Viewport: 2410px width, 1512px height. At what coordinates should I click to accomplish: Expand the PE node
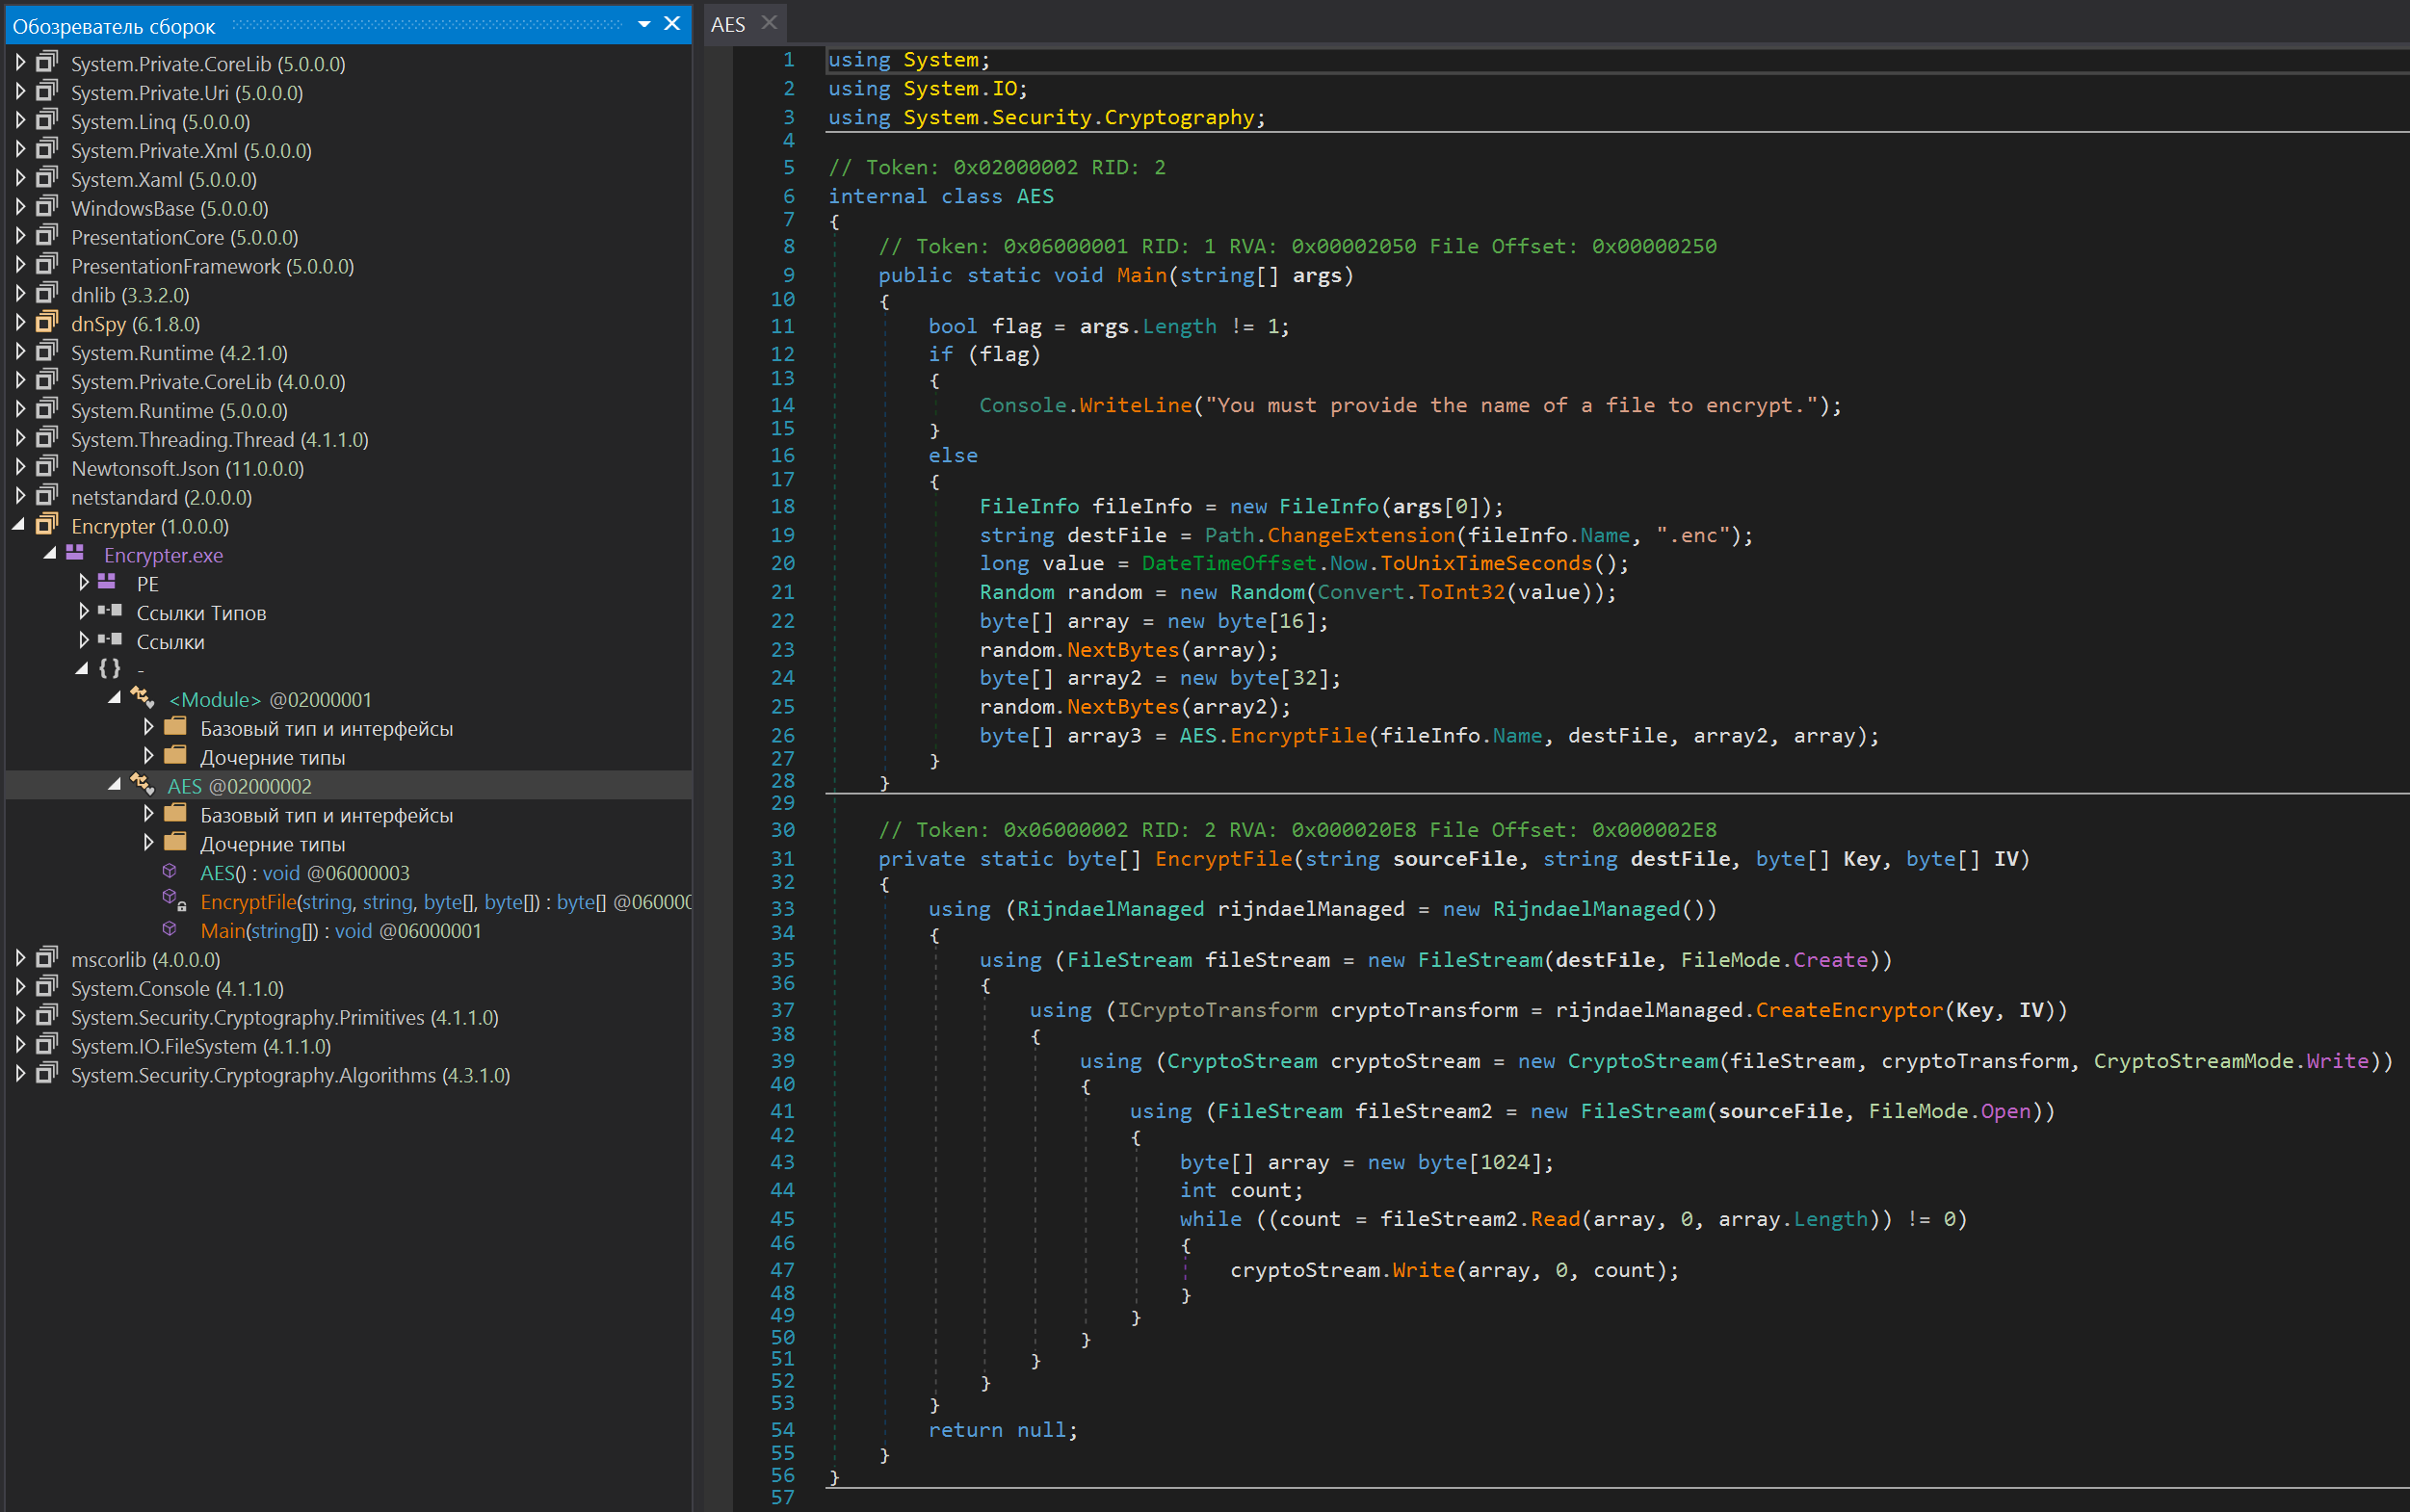coord(84,582)
